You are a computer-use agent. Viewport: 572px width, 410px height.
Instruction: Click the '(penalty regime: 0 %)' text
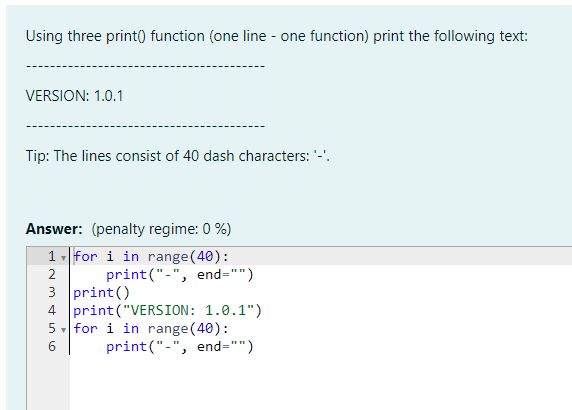click(x=161, y=229)
